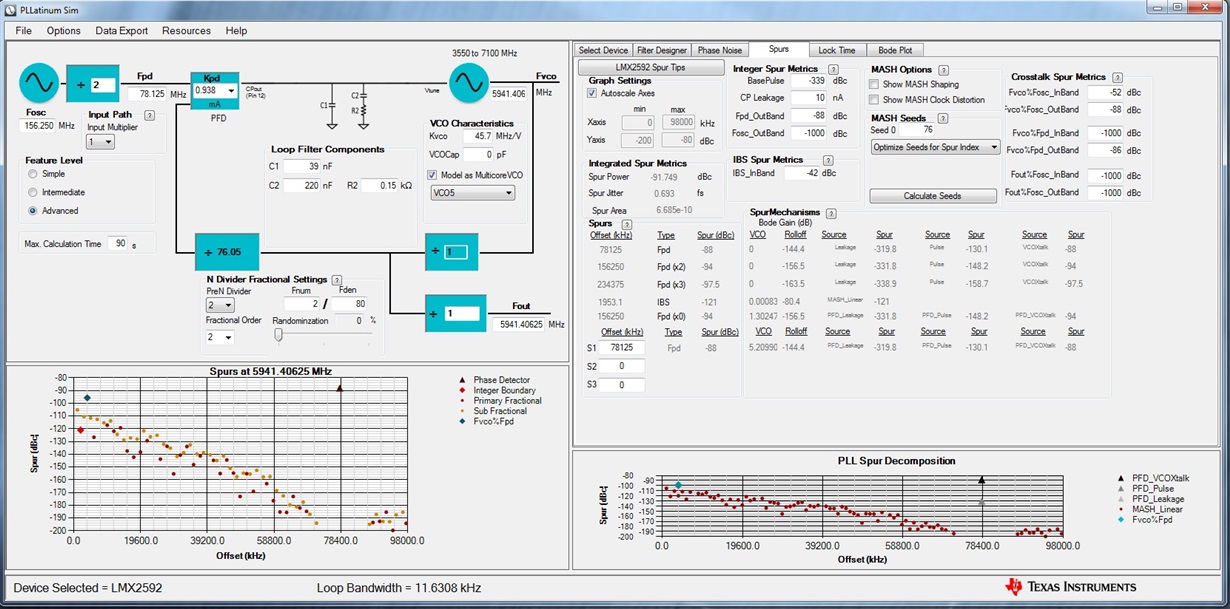Click the Fnum numerator field

301,303
